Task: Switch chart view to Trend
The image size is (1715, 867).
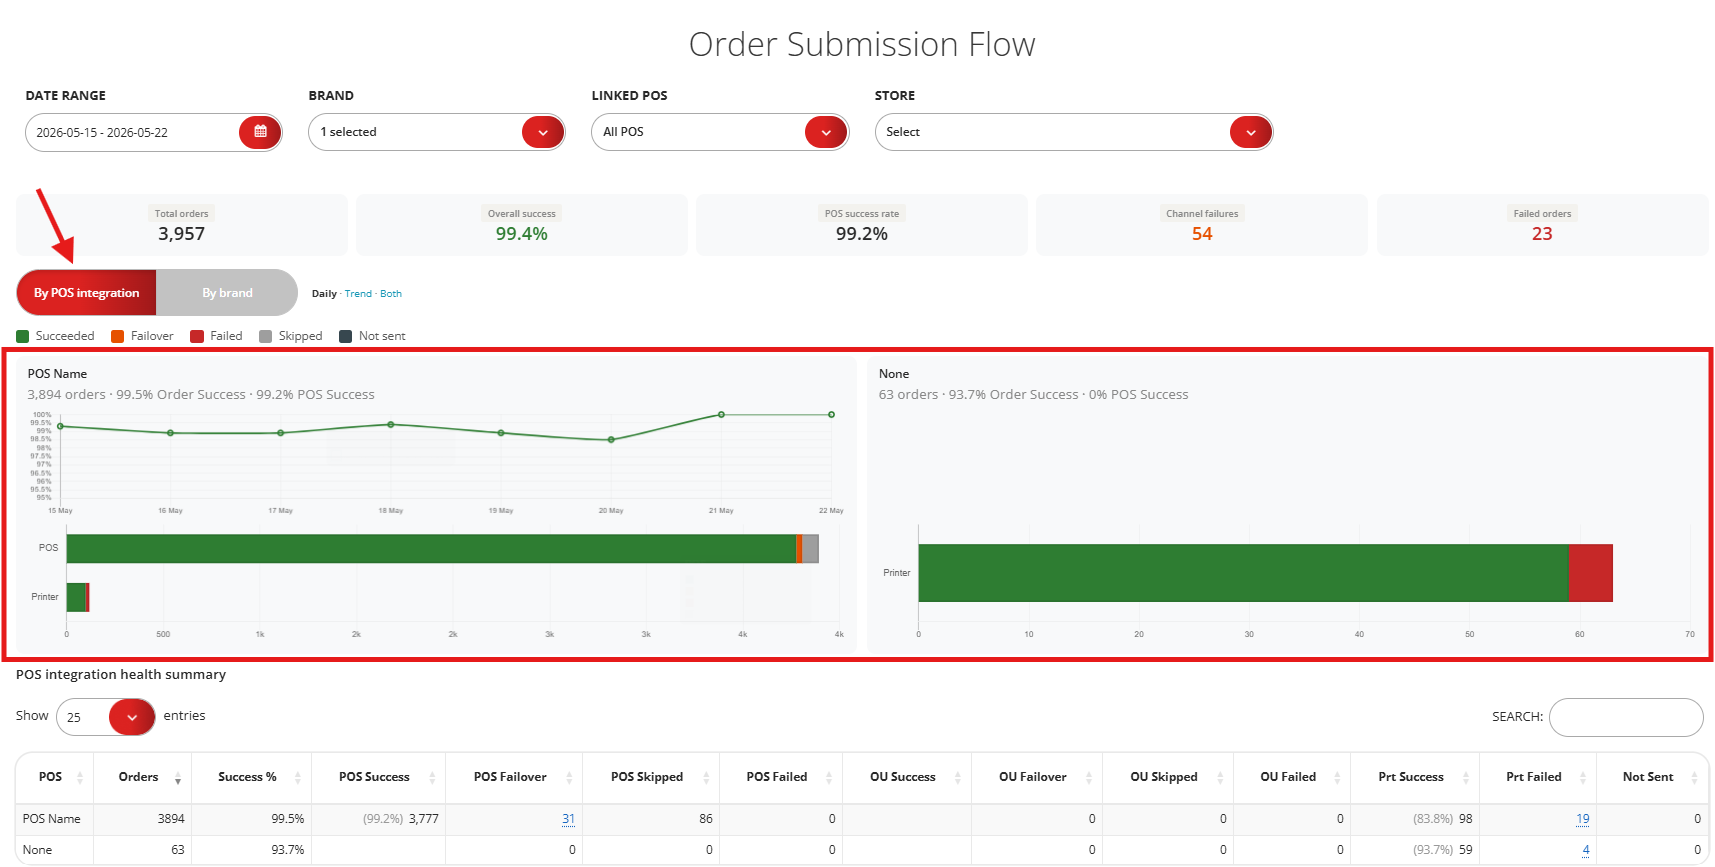Action: (x=358, y=294)
